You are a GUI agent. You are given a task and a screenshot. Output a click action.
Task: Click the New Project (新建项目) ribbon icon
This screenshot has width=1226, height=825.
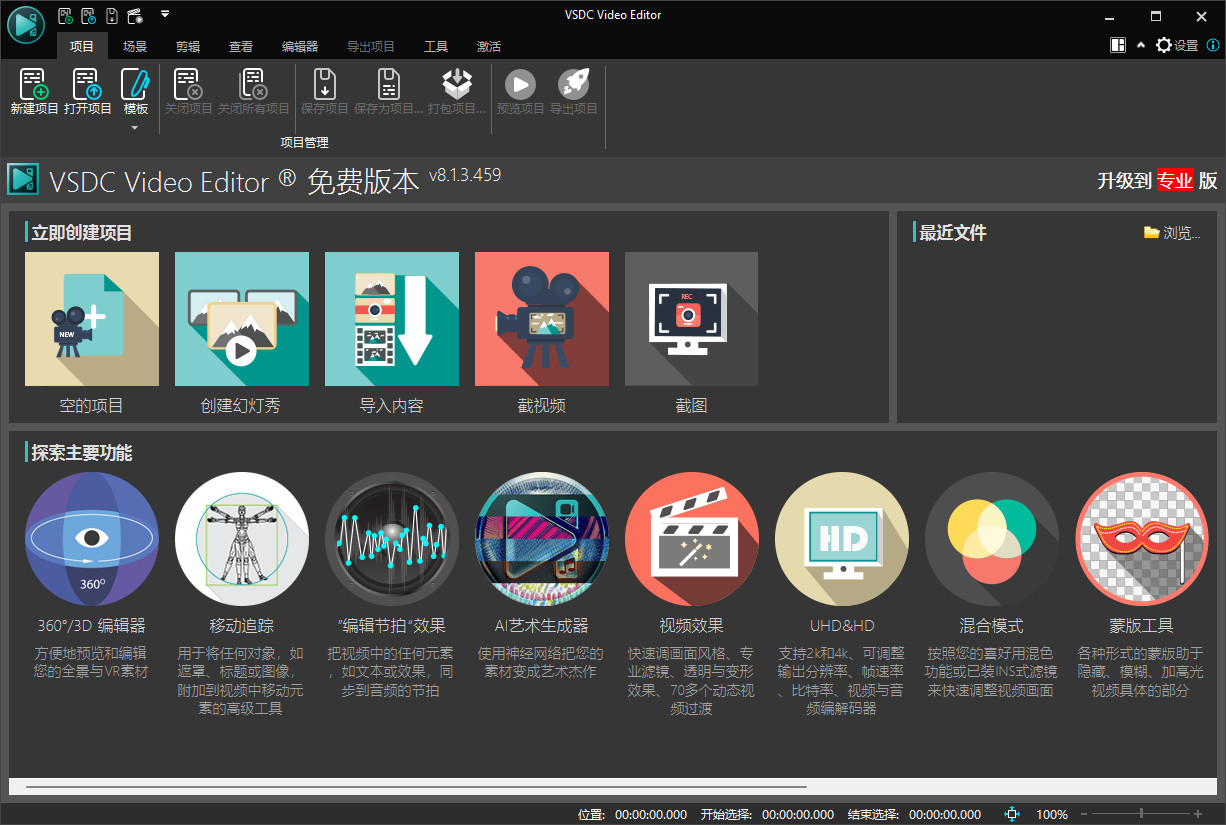(34, 84)
